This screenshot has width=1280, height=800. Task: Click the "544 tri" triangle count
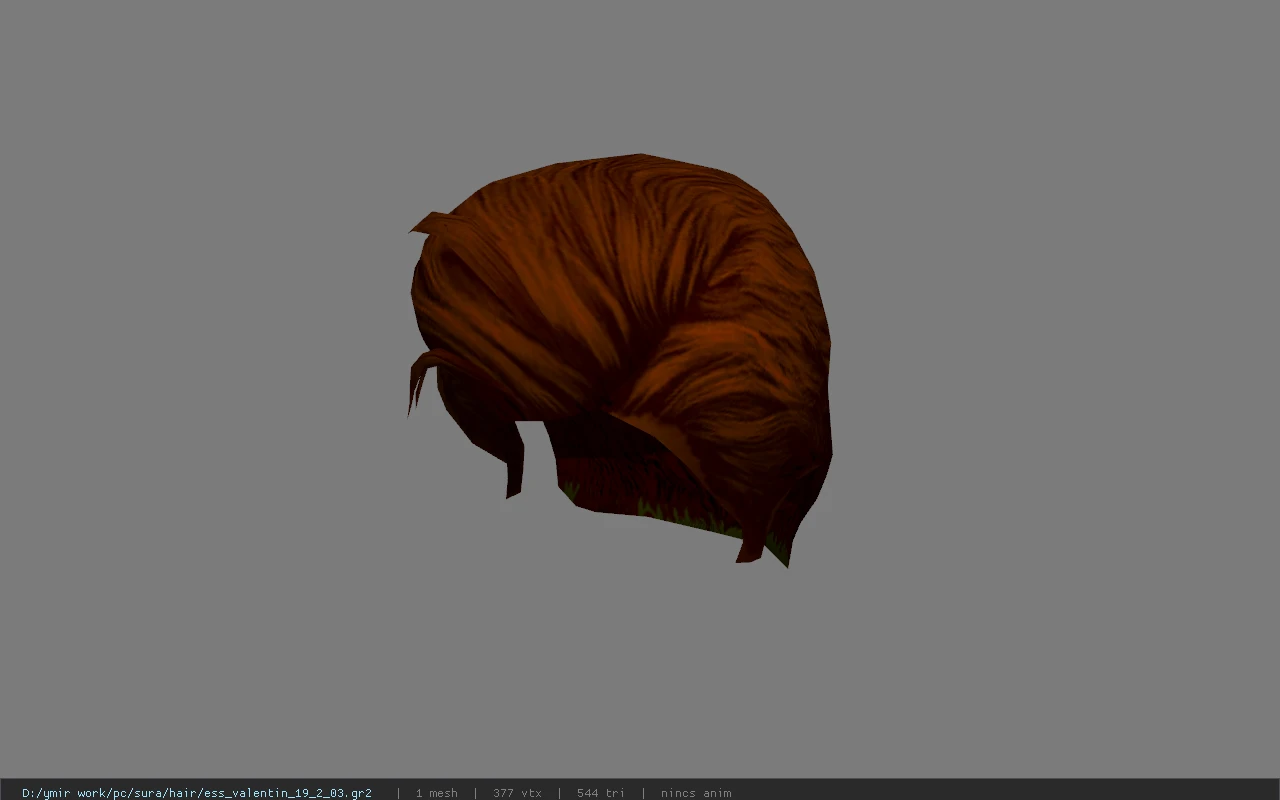click(600, 793)
